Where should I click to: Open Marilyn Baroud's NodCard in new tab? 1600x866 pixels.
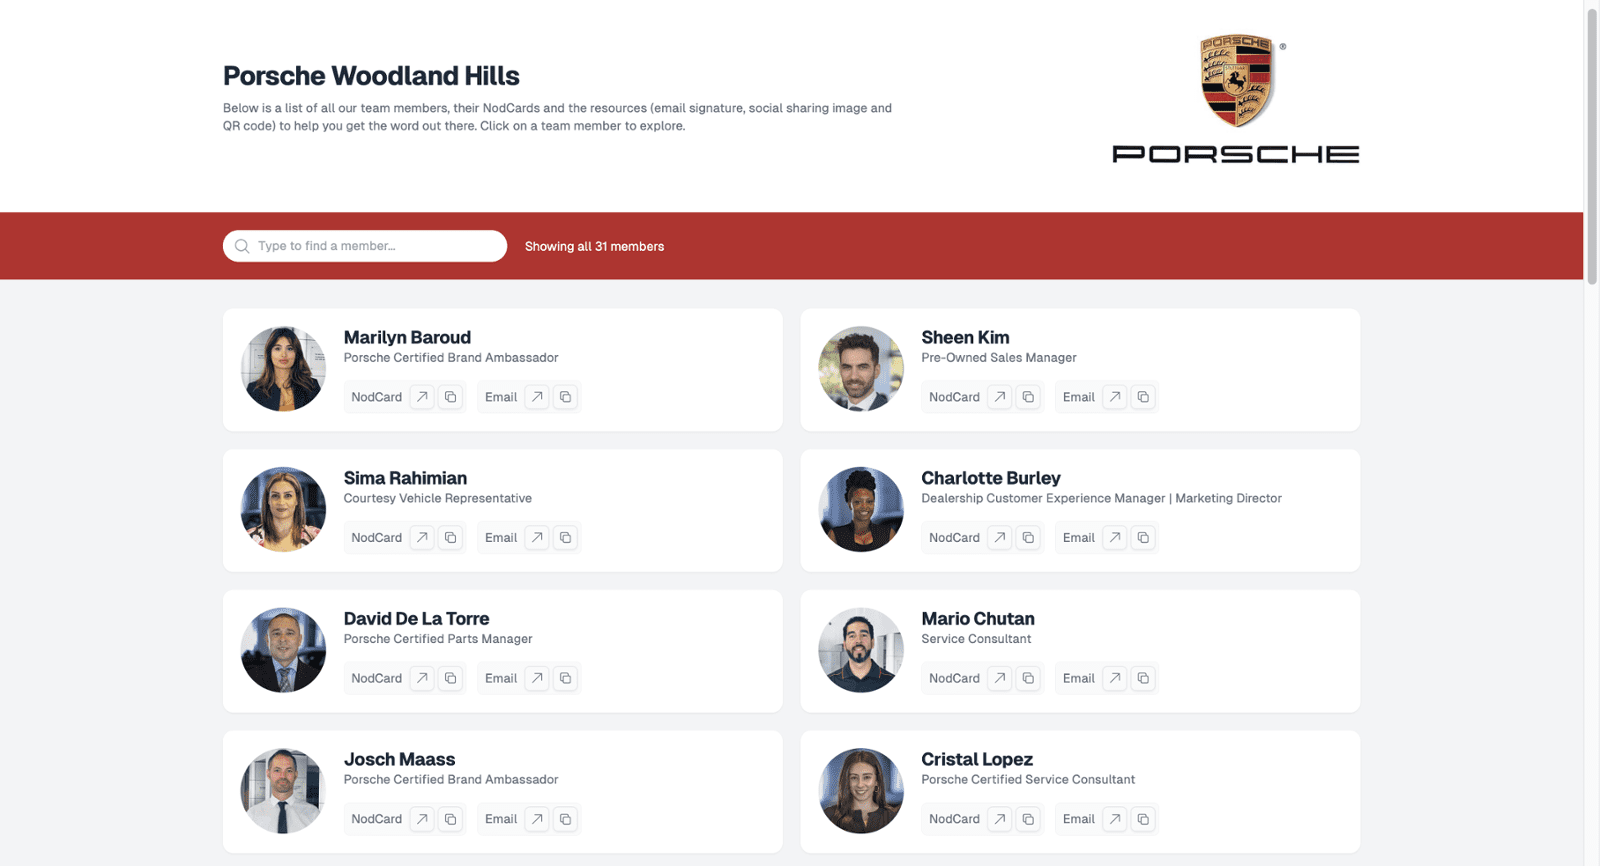pyautogui.click(x=423, y=397)
